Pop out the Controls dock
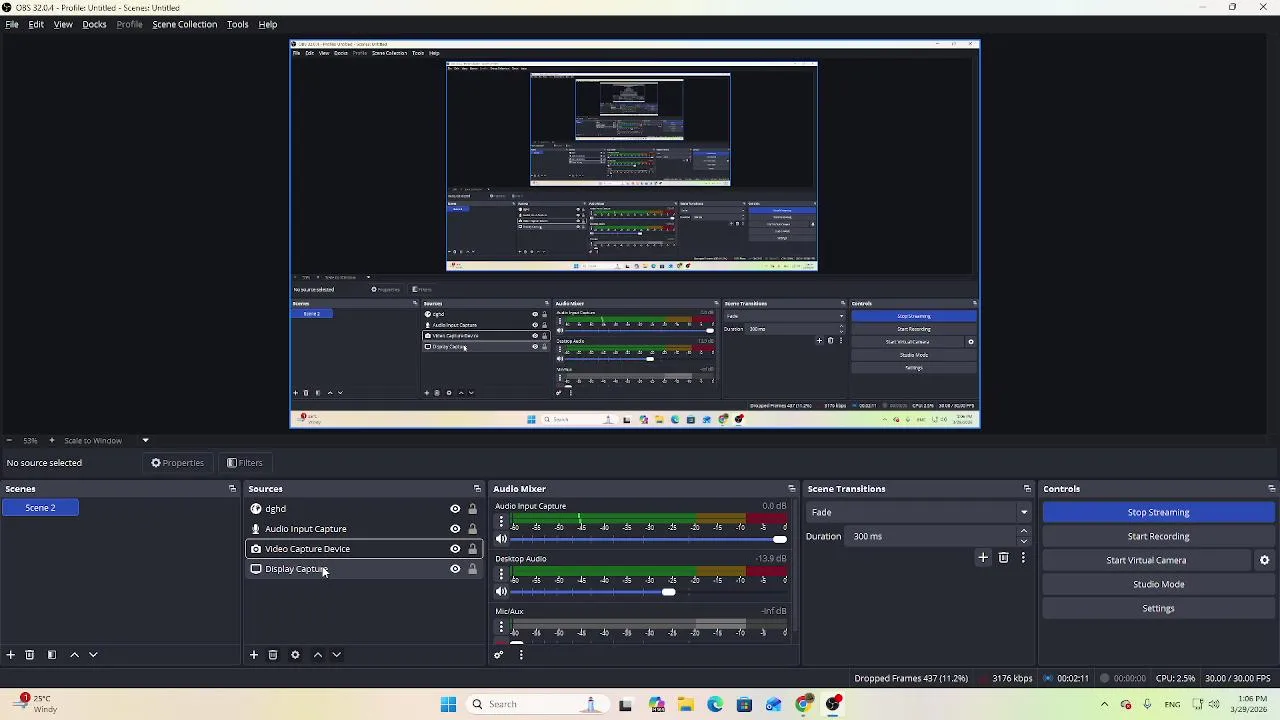1280x720 pixels. pyautogui.click(x=1271, y=489)
